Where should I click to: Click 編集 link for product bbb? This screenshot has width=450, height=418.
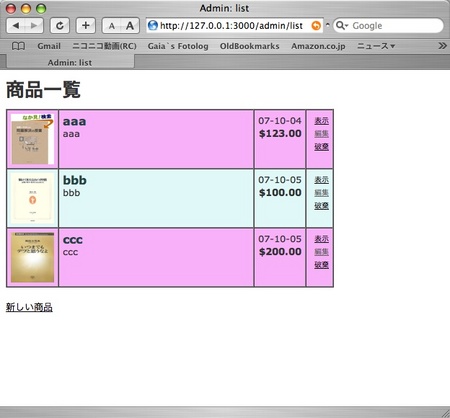[x=321, y=193]
